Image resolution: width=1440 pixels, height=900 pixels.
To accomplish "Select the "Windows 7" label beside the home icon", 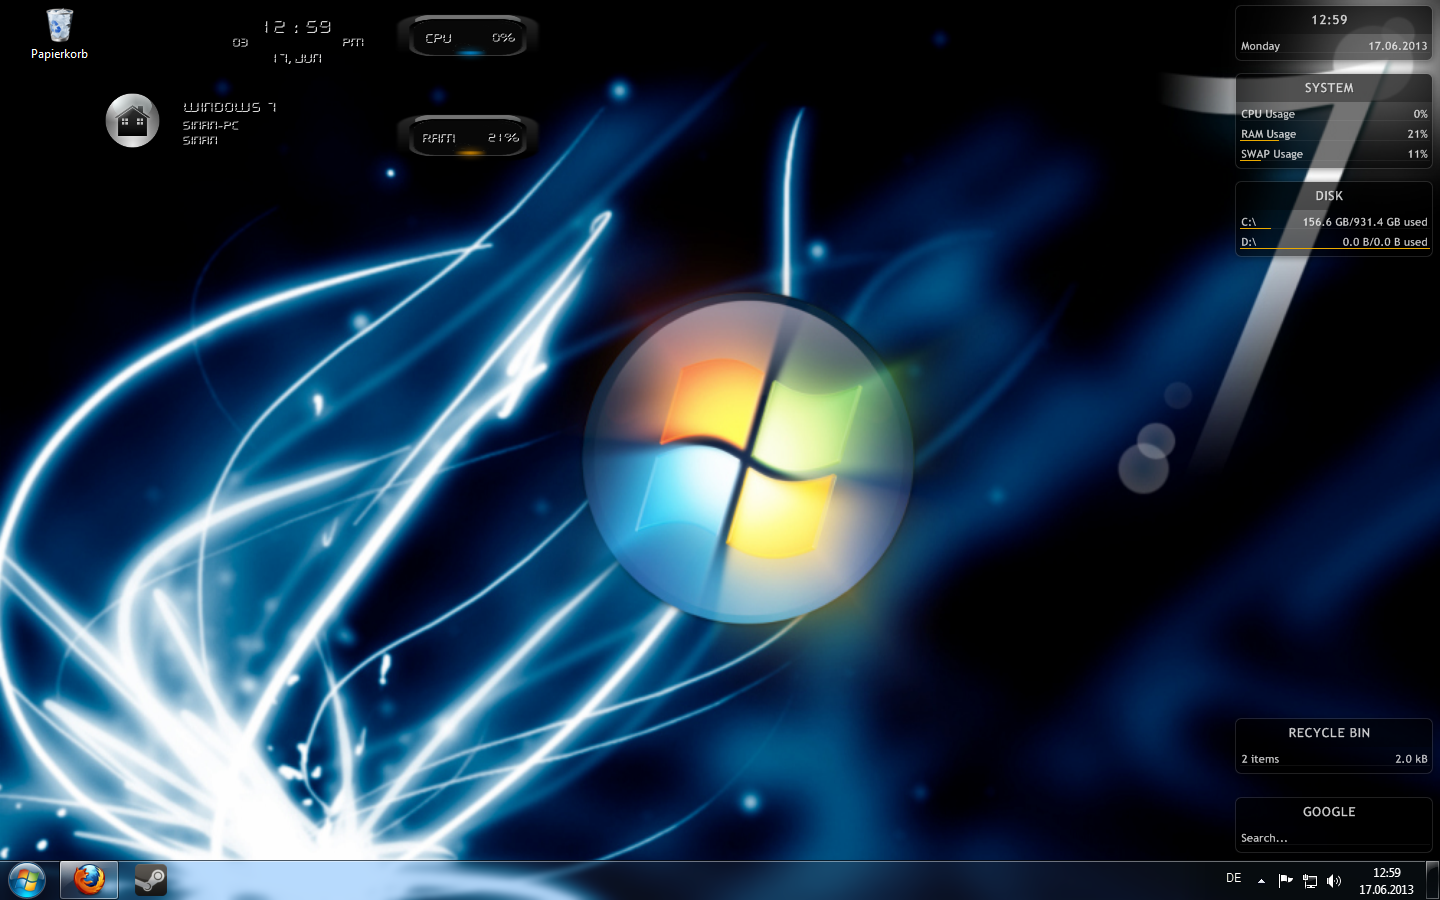I will point(229,107).
